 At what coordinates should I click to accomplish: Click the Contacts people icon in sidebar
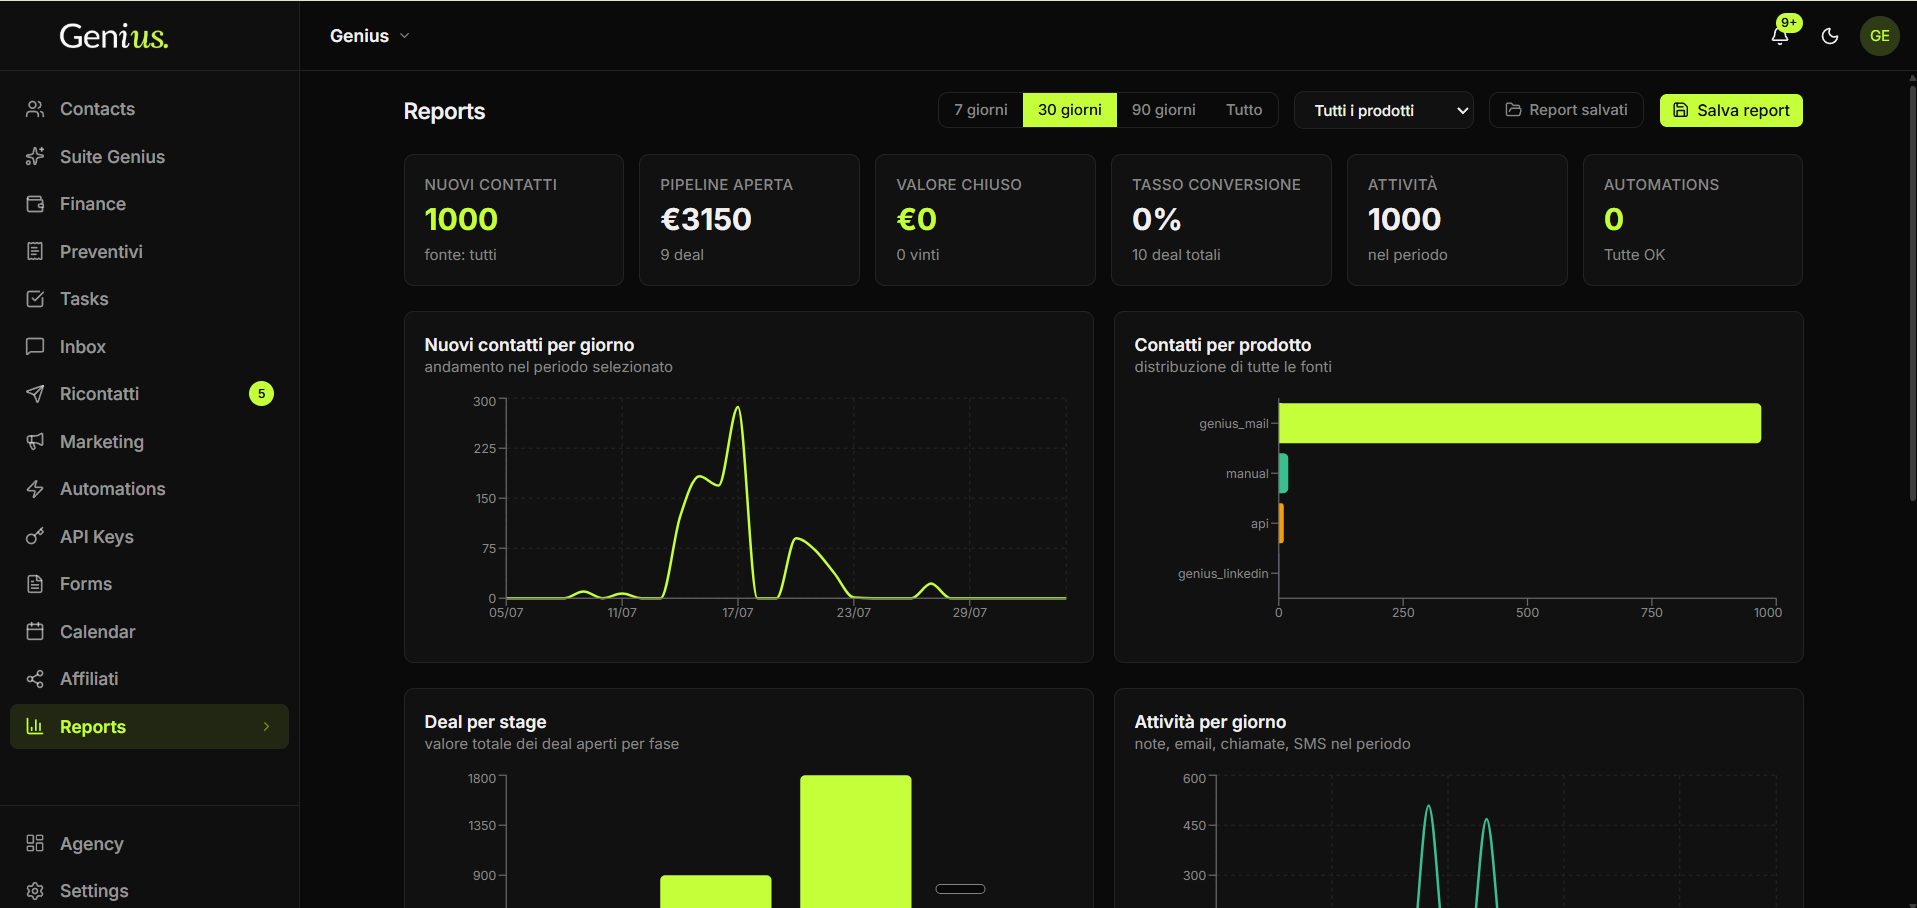35,109
